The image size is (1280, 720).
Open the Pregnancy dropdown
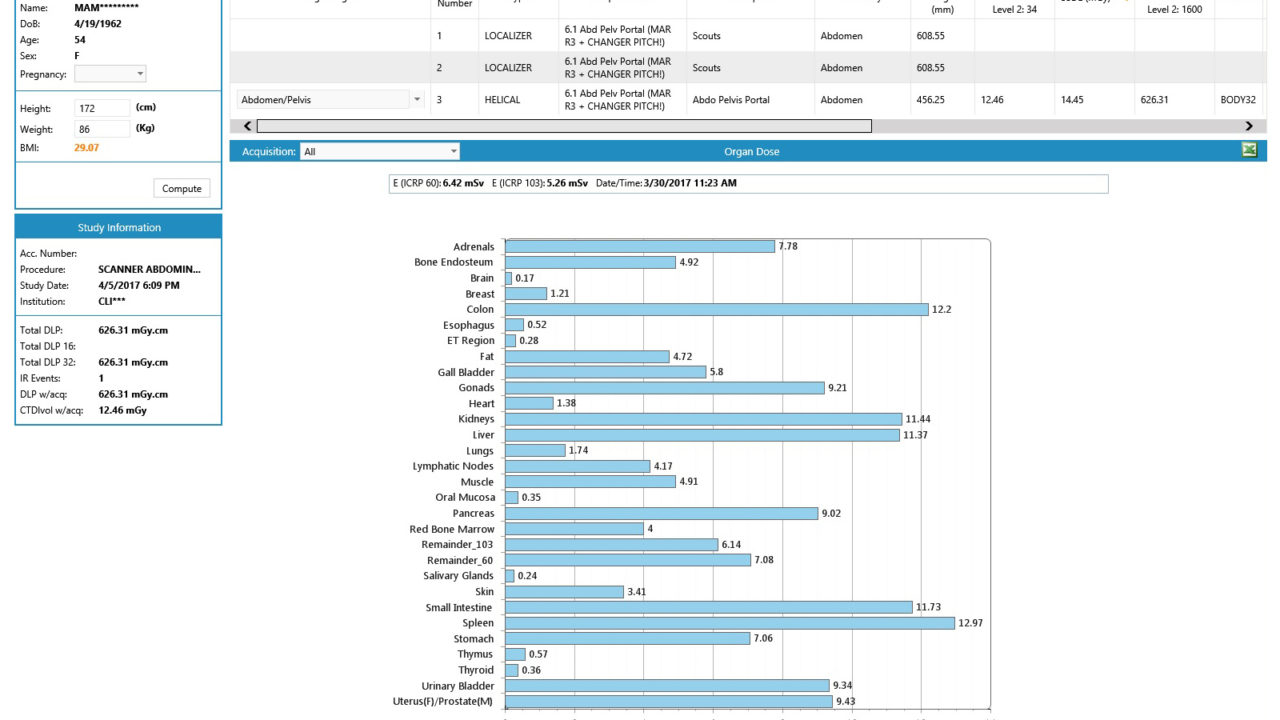[x=110, y=74]
